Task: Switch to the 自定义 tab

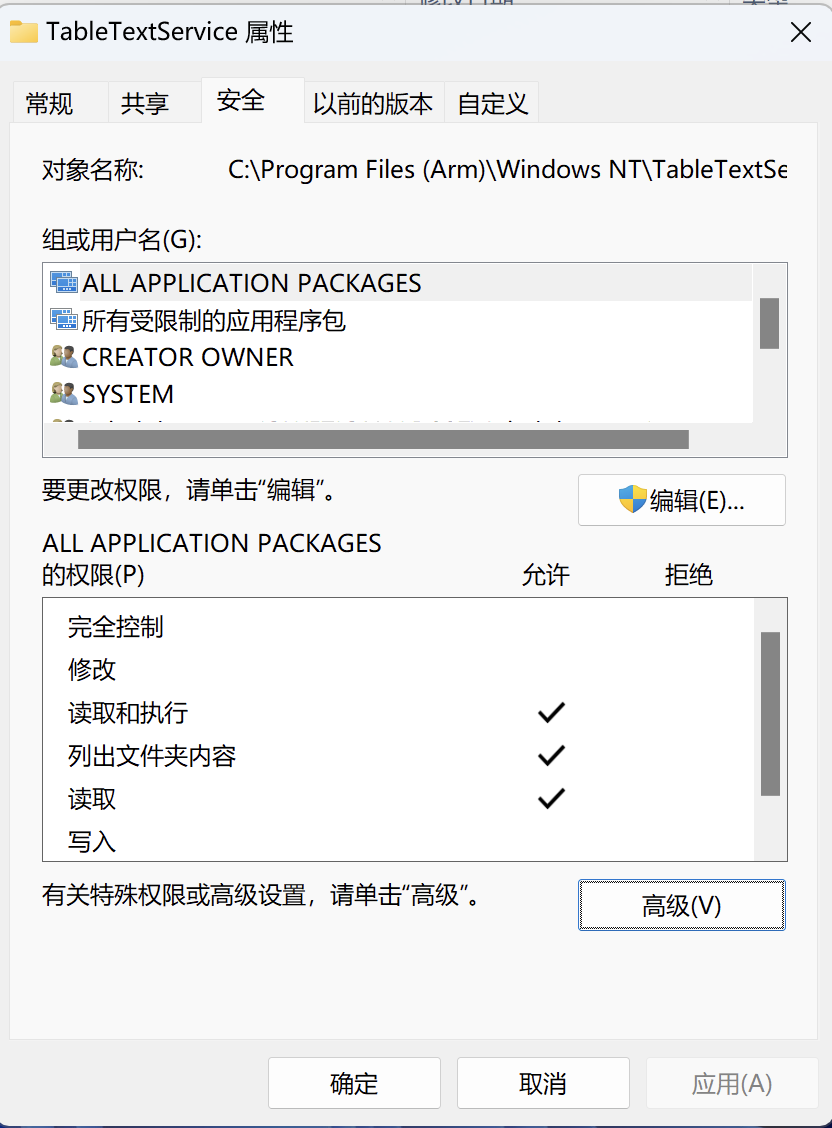Action: tap(492, 104)
